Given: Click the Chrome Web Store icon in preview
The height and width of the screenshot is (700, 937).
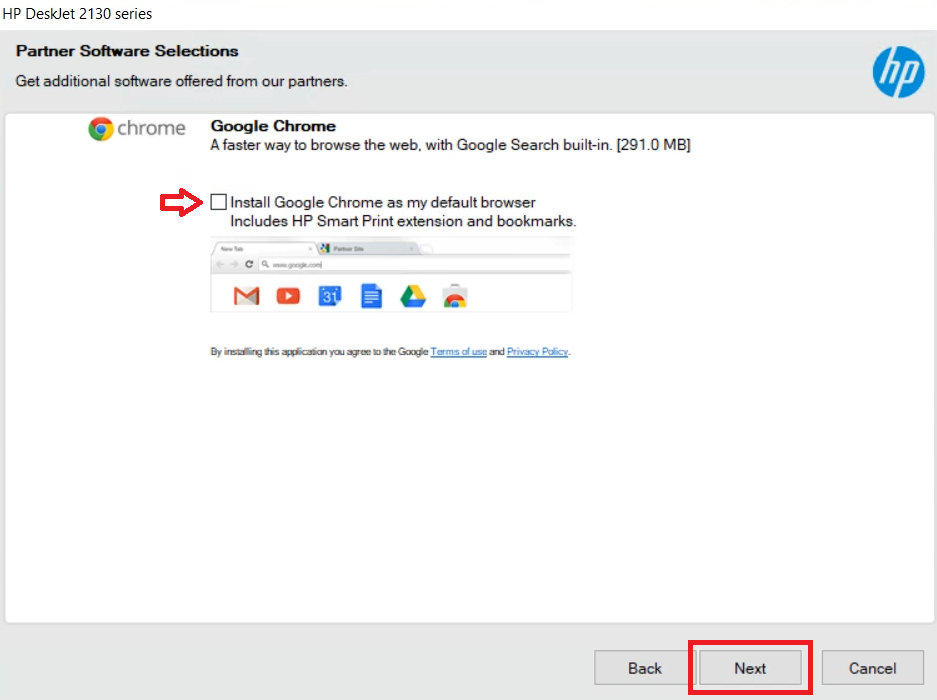Looking at the screenshot, I should tap(455, 296).
